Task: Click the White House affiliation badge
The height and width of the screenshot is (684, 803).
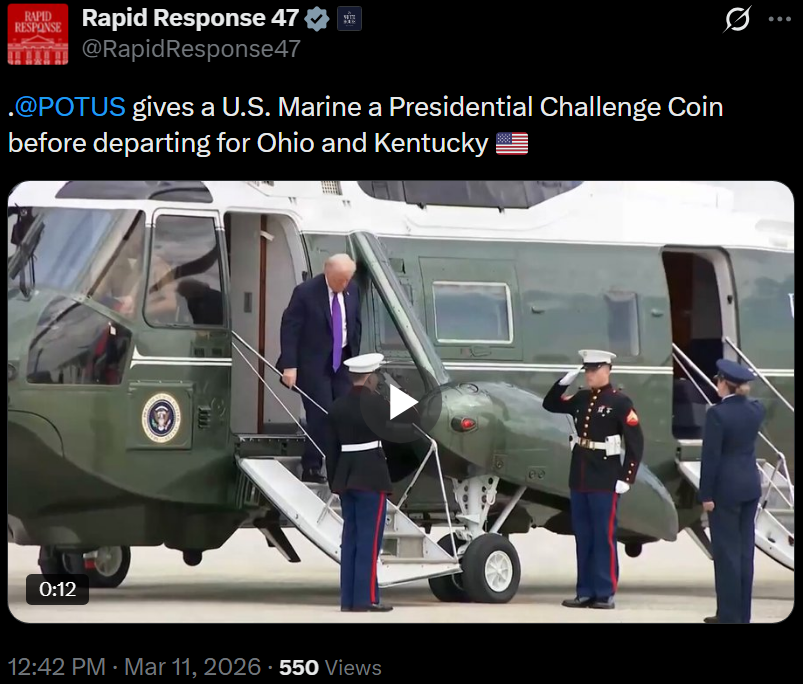Action: tap(349, 19)
